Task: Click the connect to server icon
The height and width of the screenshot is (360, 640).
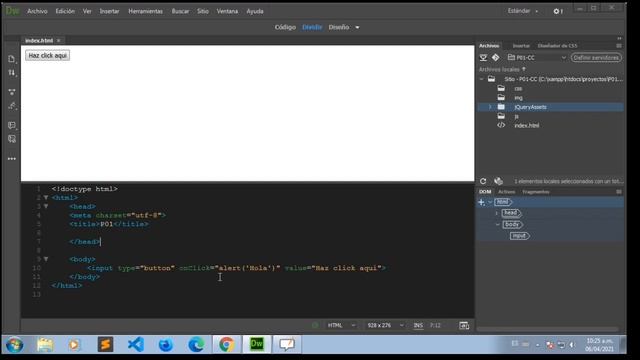Action: pyautogui.click(x=483, y=58)
